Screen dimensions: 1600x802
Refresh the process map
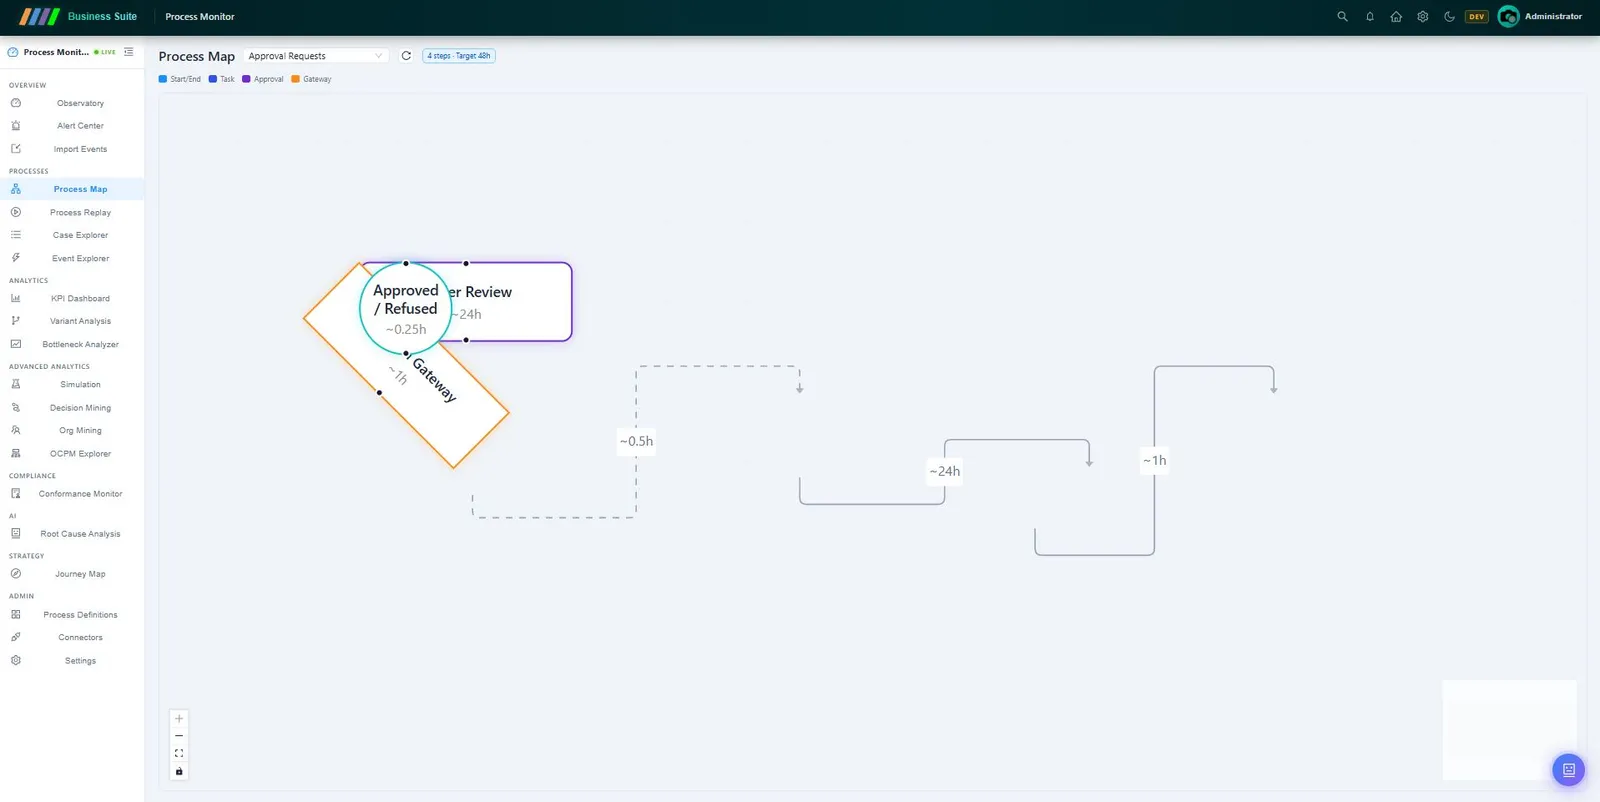tap(406, 56)
